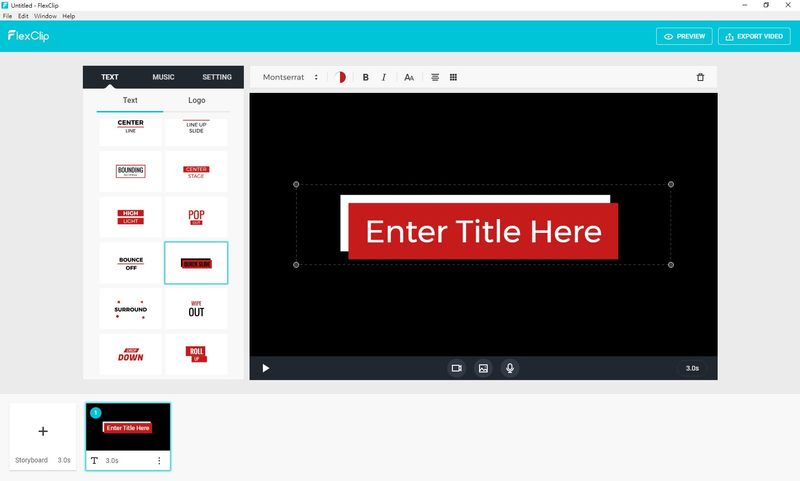The width and height of the screenshot is (800, 481).
Task: Choose the Bounding text style
Action: click(131, 171)
